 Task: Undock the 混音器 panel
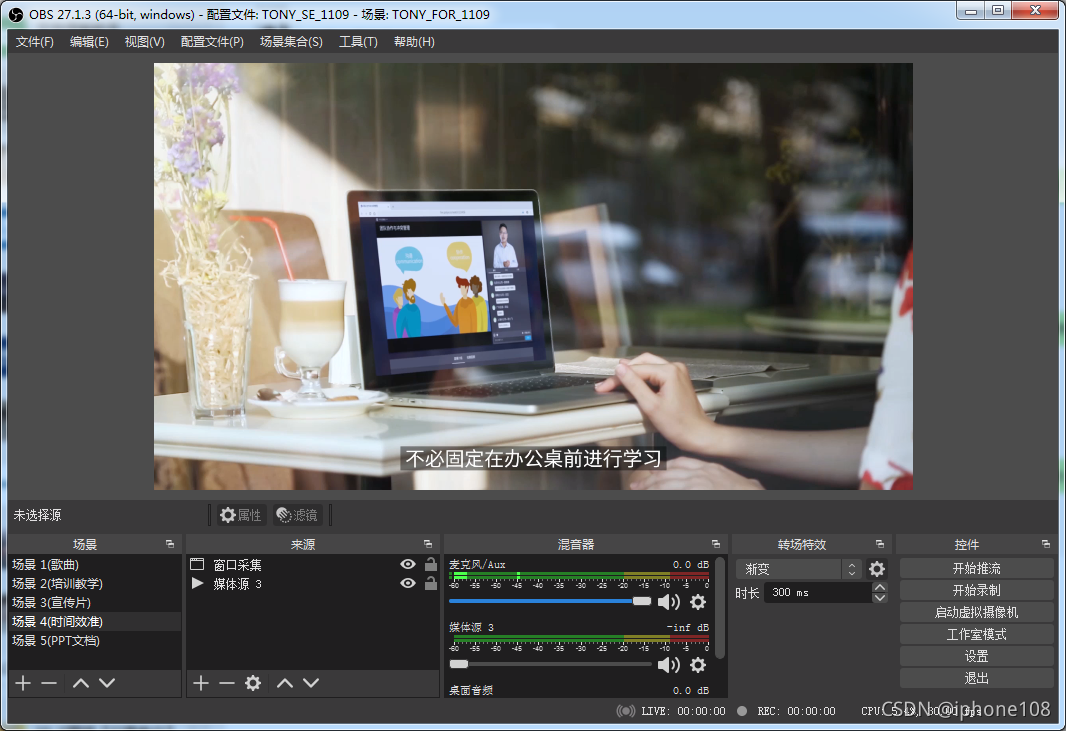pyautogui.click(x=716, y=544)
